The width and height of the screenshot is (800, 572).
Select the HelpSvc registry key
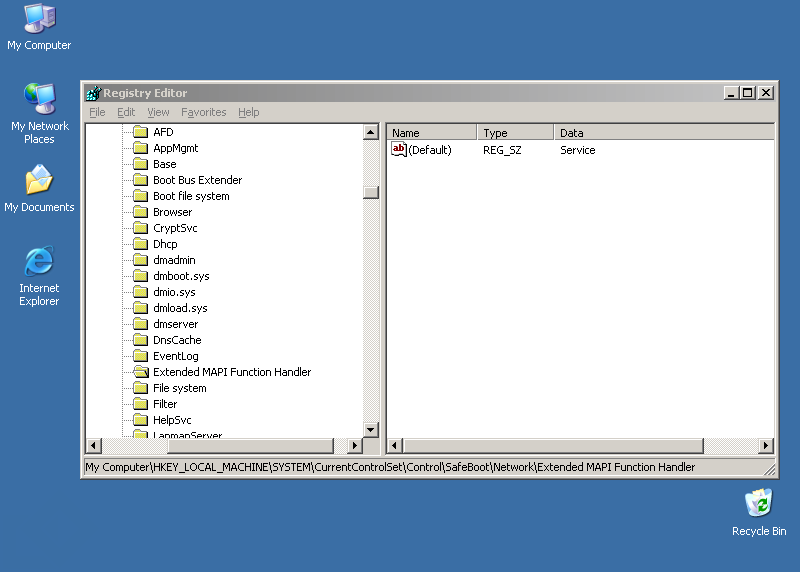tap(172, 420)
